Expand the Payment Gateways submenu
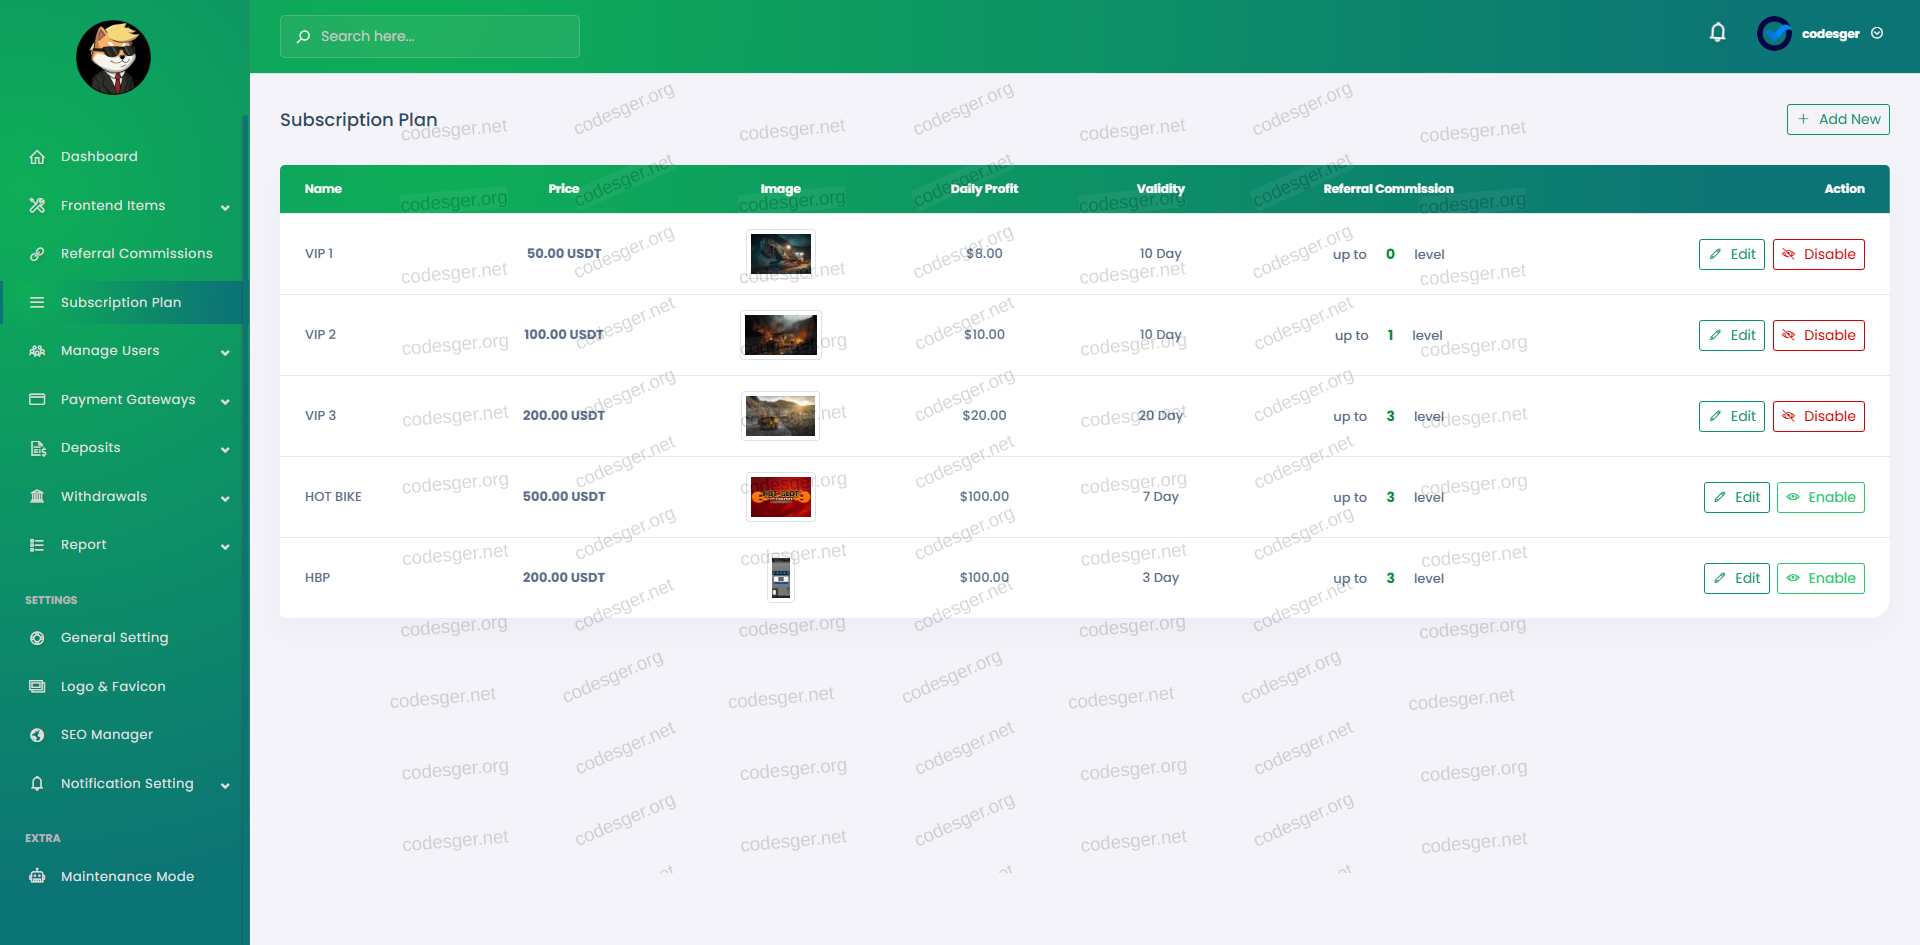 click(x=225, y=401)
